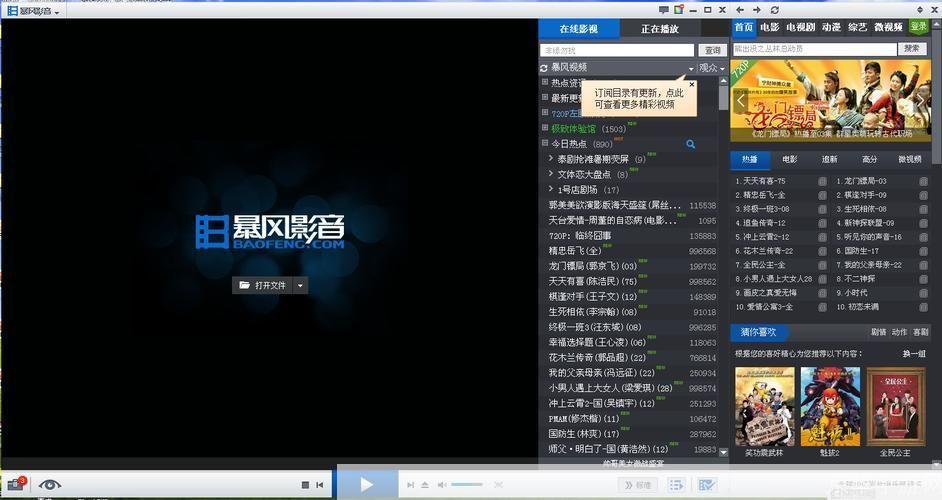The image size is (942, 500).
Task: Click the 换一组 link
Action: (913, 354)
